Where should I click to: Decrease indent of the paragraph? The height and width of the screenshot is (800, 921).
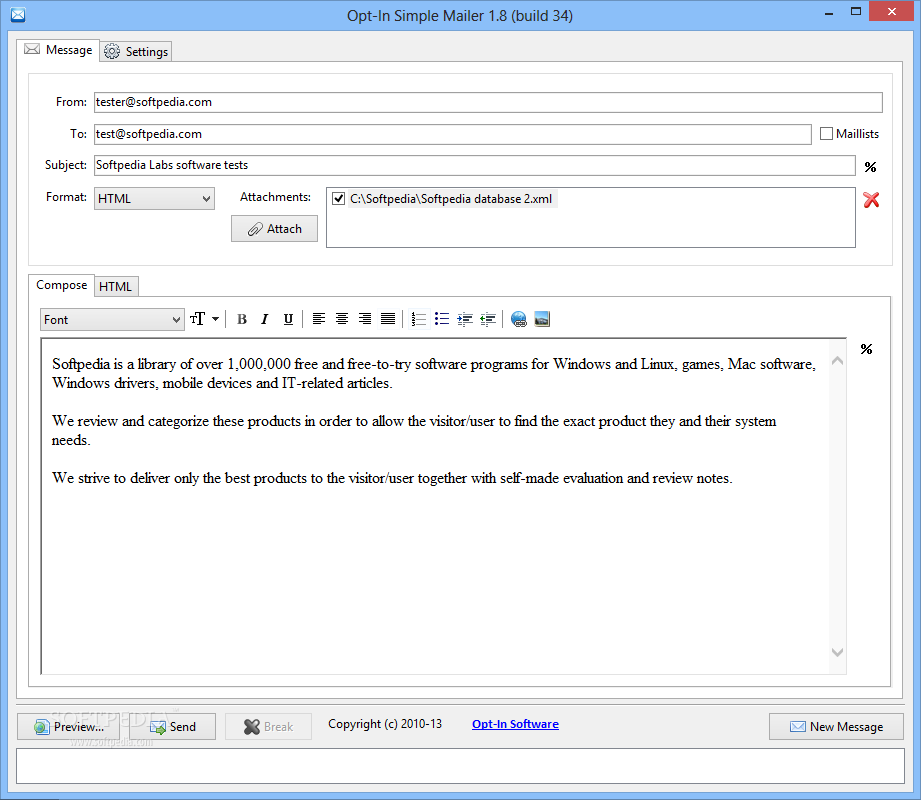[x=488, y=319]
